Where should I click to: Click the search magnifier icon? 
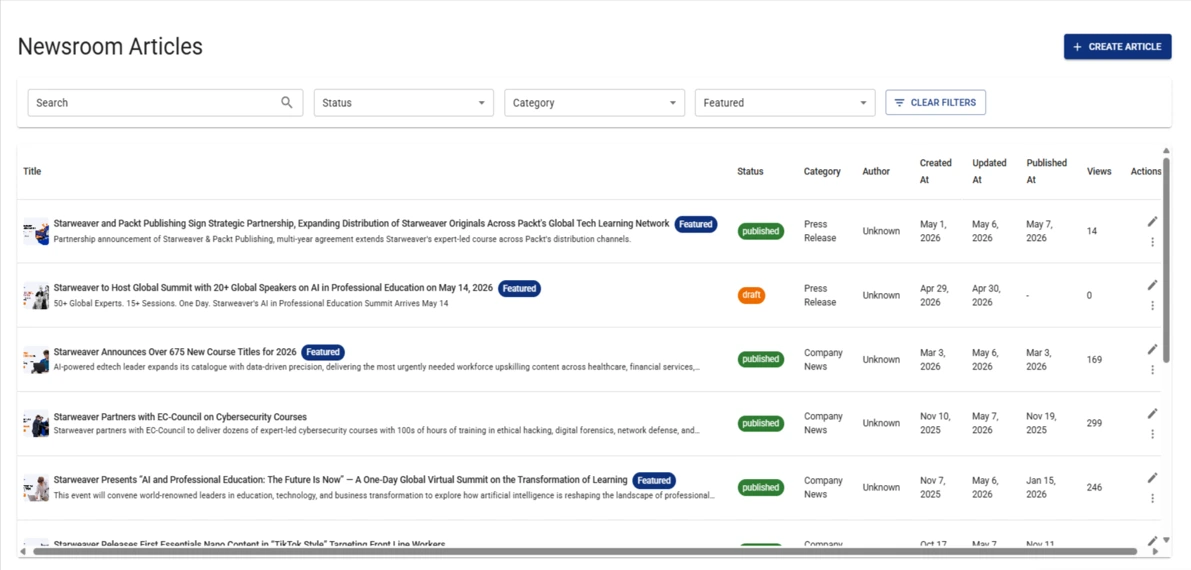(286, 103)
